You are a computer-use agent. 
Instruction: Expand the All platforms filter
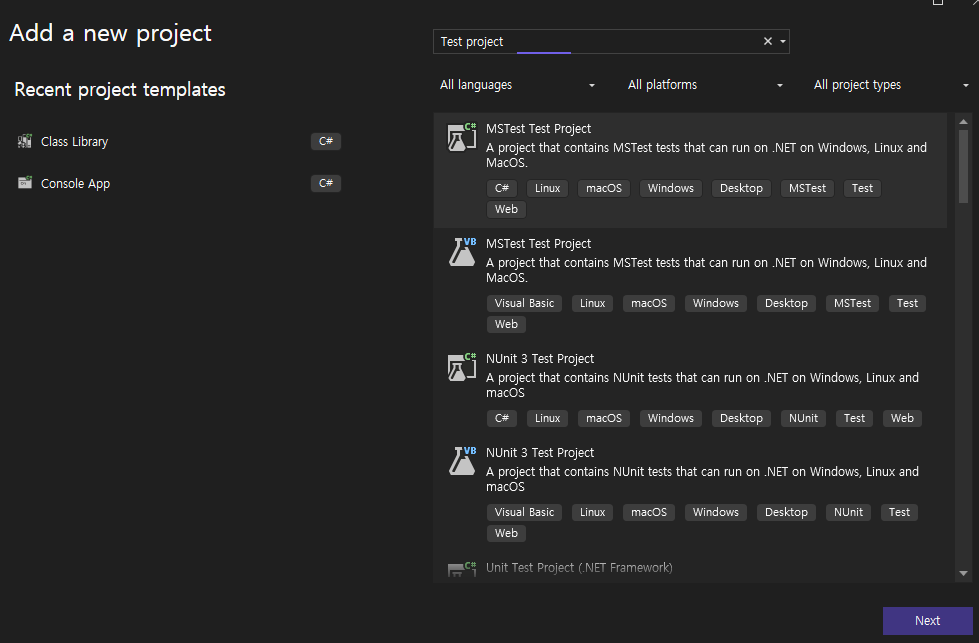(705, 85)
